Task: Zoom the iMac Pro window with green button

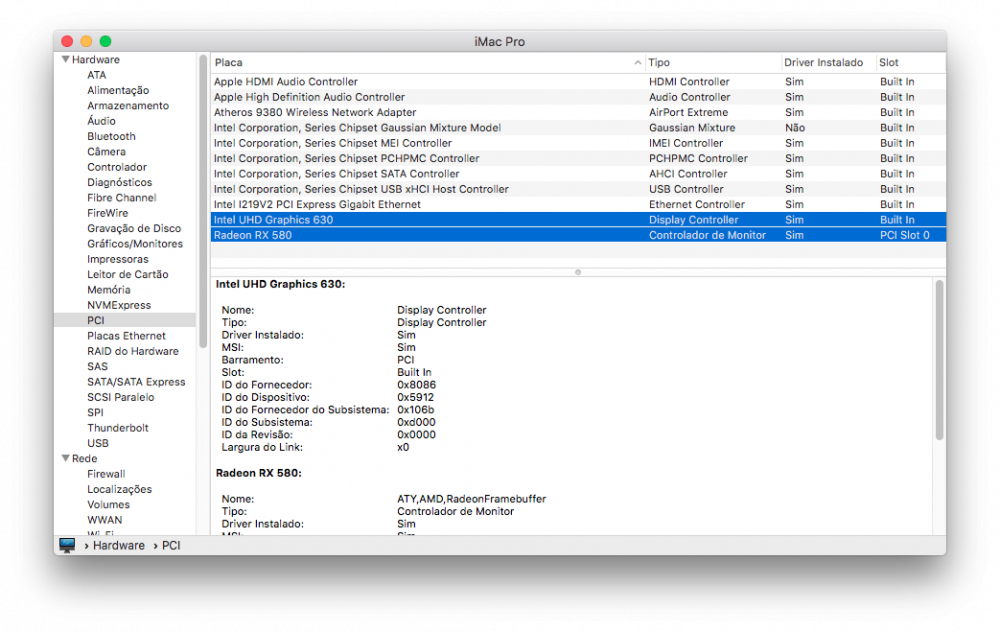Action: coord(105,41)
